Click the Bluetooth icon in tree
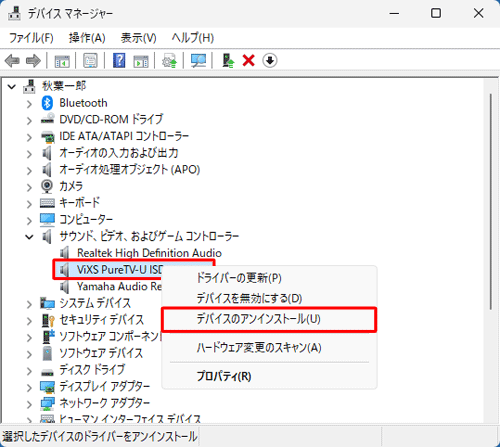 [47, 103]
